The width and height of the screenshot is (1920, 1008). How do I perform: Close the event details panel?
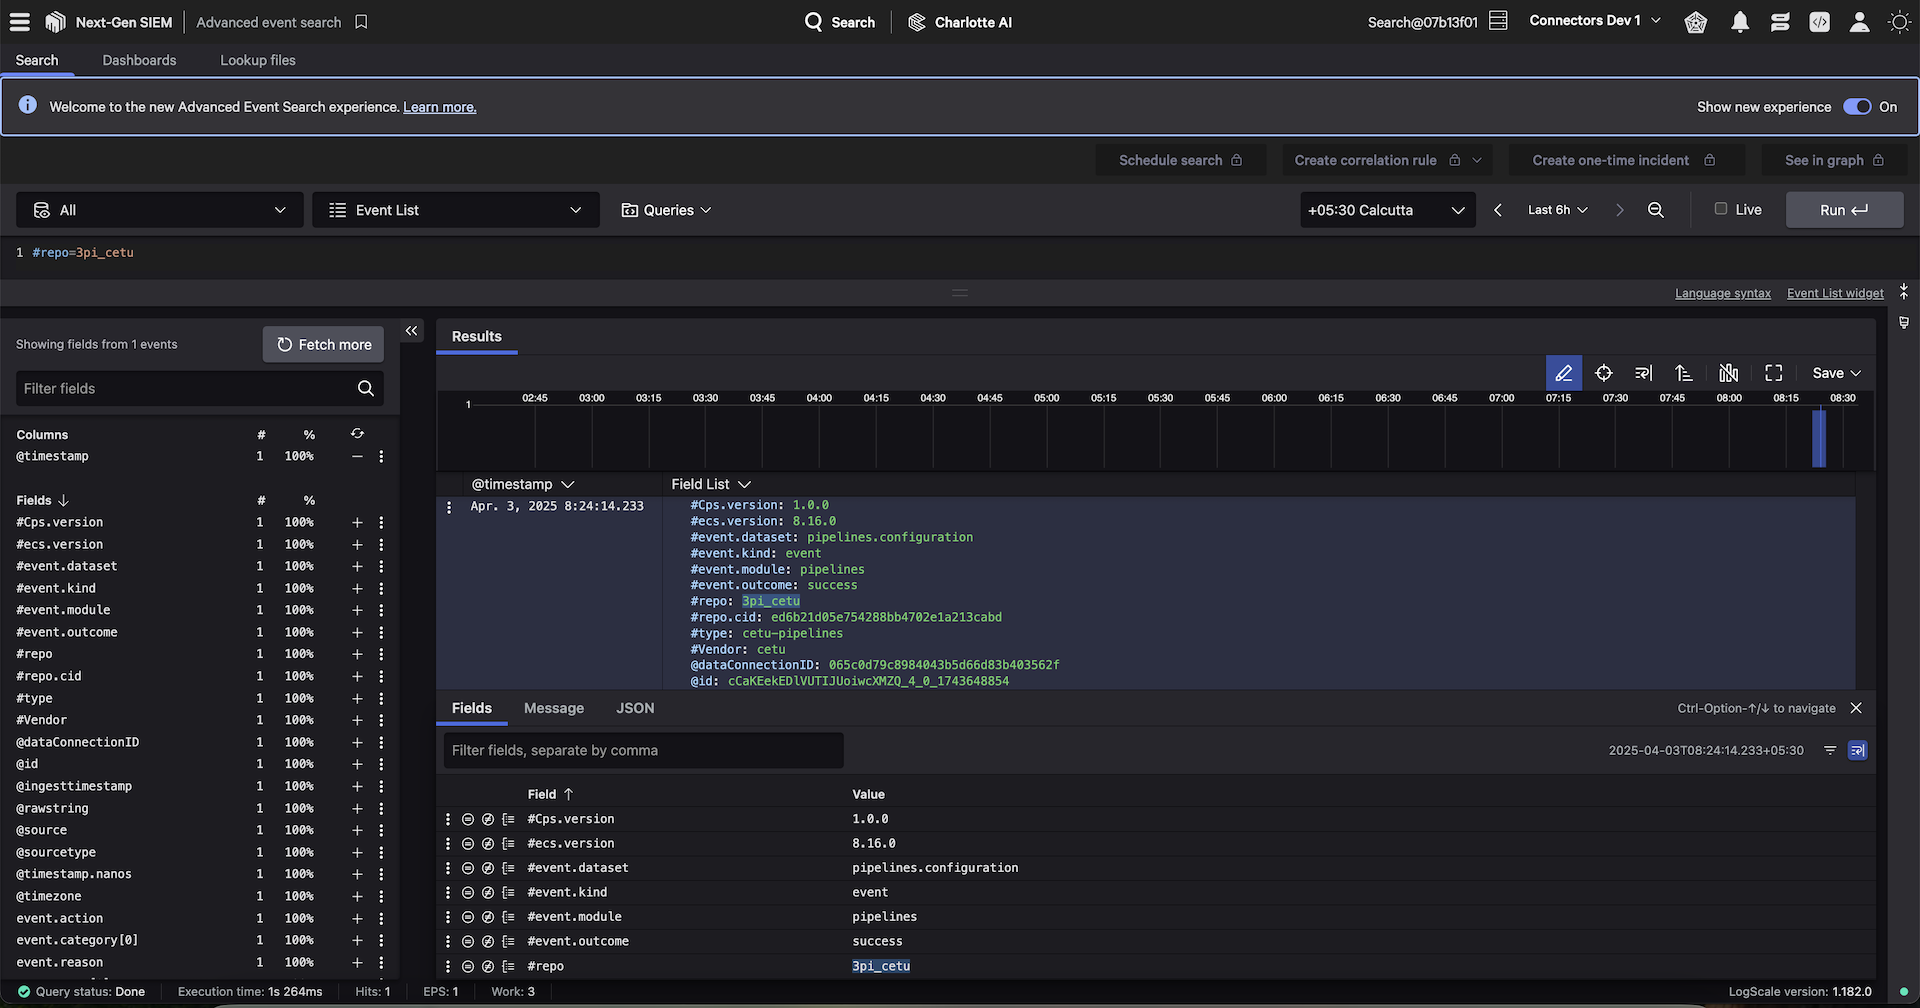(x=1856, y=708)
